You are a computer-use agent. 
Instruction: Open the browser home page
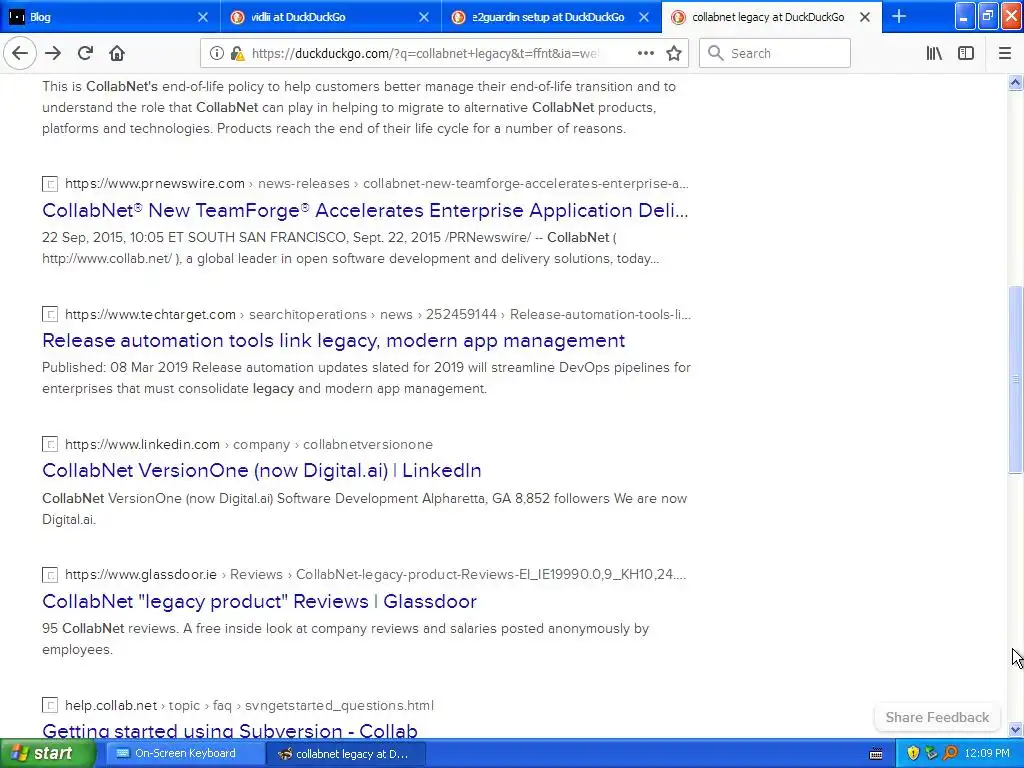(x=117, y=54)
